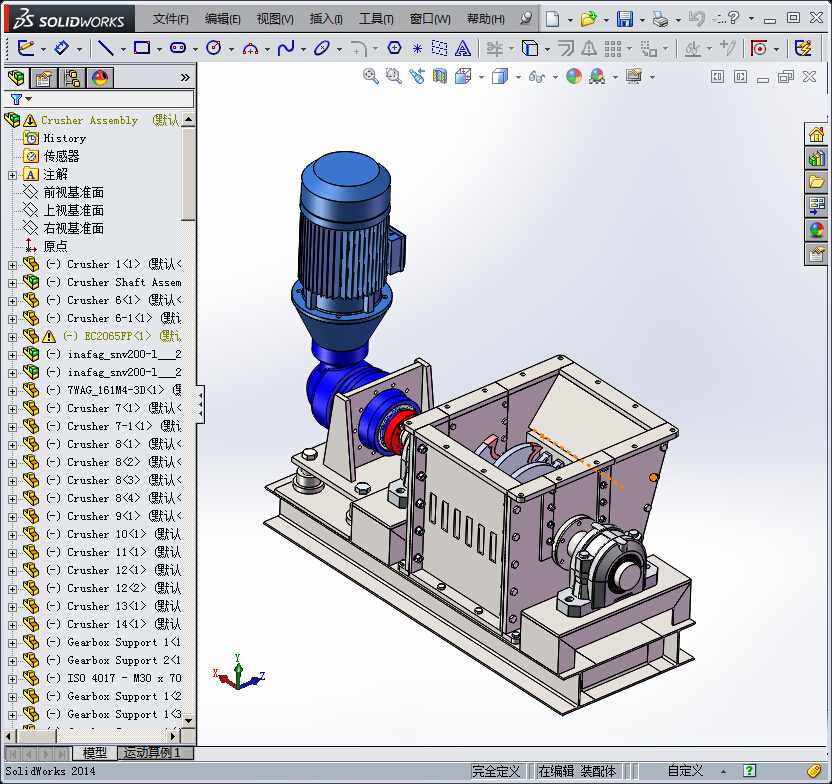Open the Design Library task pane icon
832x784 pixels.
coord(817,158)
